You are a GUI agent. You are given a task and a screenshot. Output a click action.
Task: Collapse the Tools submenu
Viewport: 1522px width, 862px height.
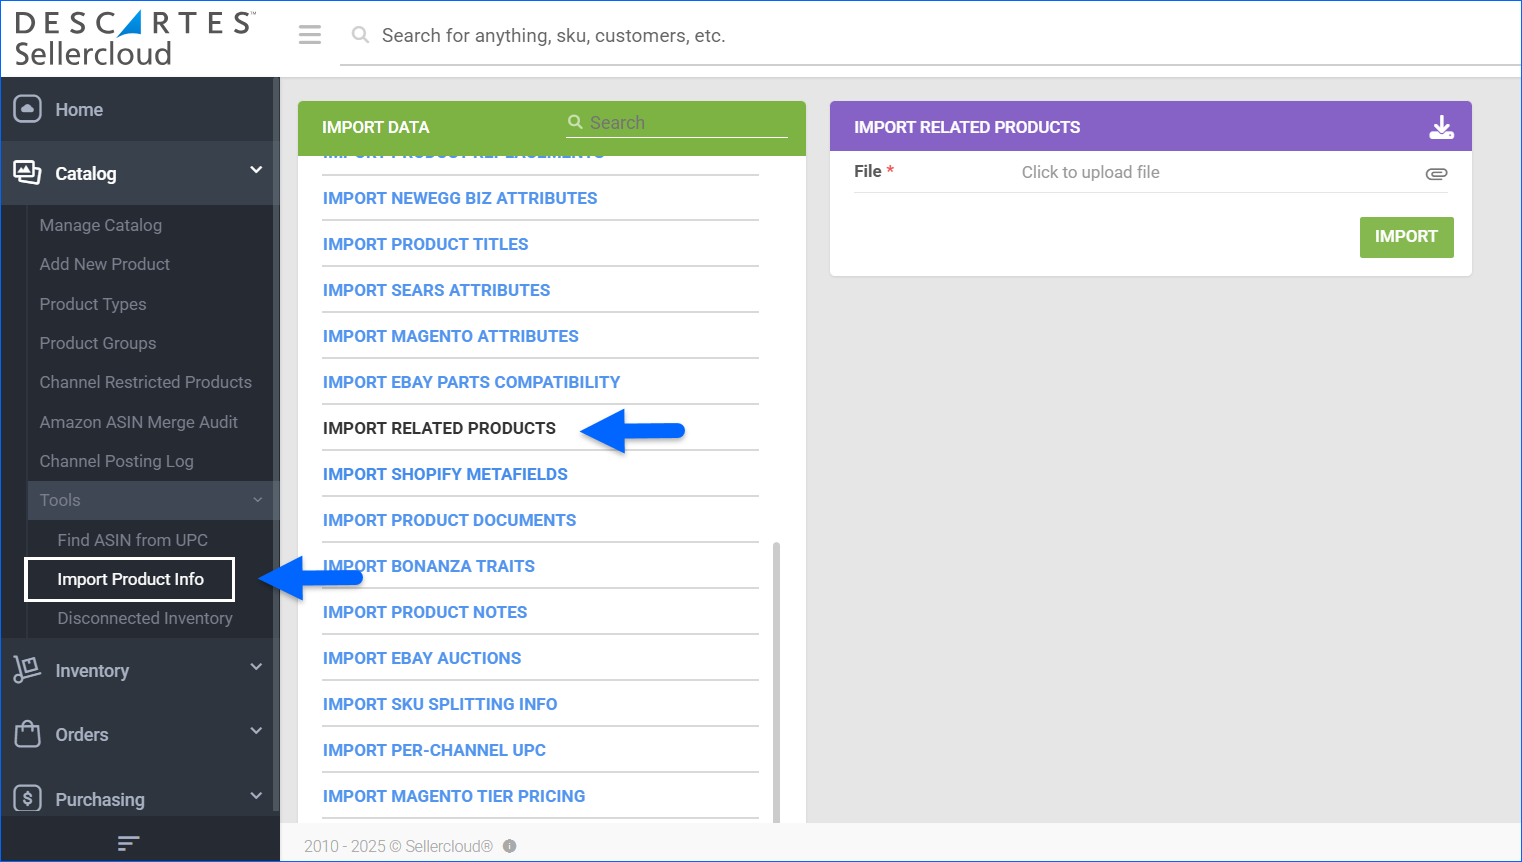coord(257,500)
